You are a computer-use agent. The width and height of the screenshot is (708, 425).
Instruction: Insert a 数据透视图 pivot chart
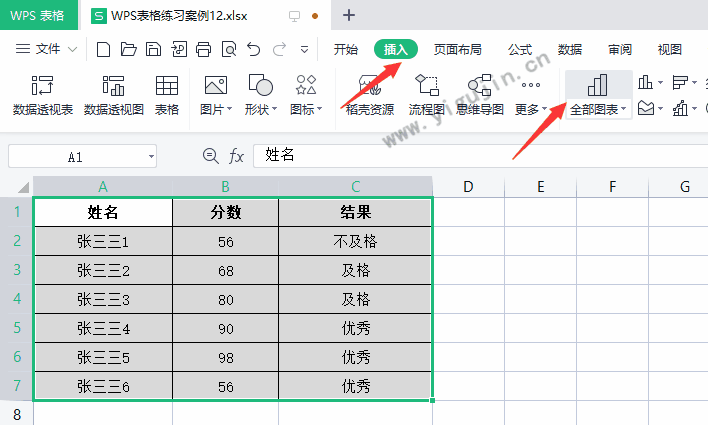point(114,95)
